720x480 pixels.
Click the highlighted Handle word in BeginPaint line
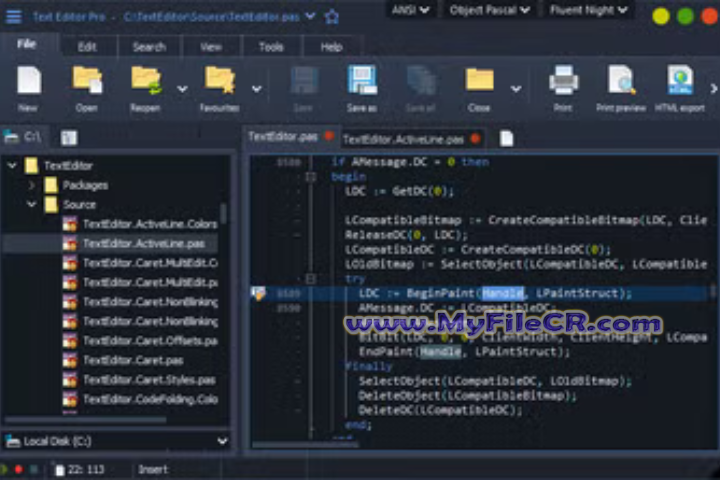point(503,293)
